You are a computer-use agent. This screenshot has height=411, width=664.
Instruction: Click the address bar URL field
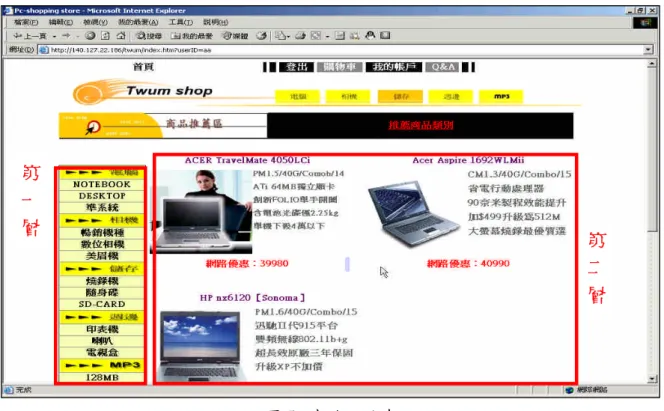[x=341, y=50]
